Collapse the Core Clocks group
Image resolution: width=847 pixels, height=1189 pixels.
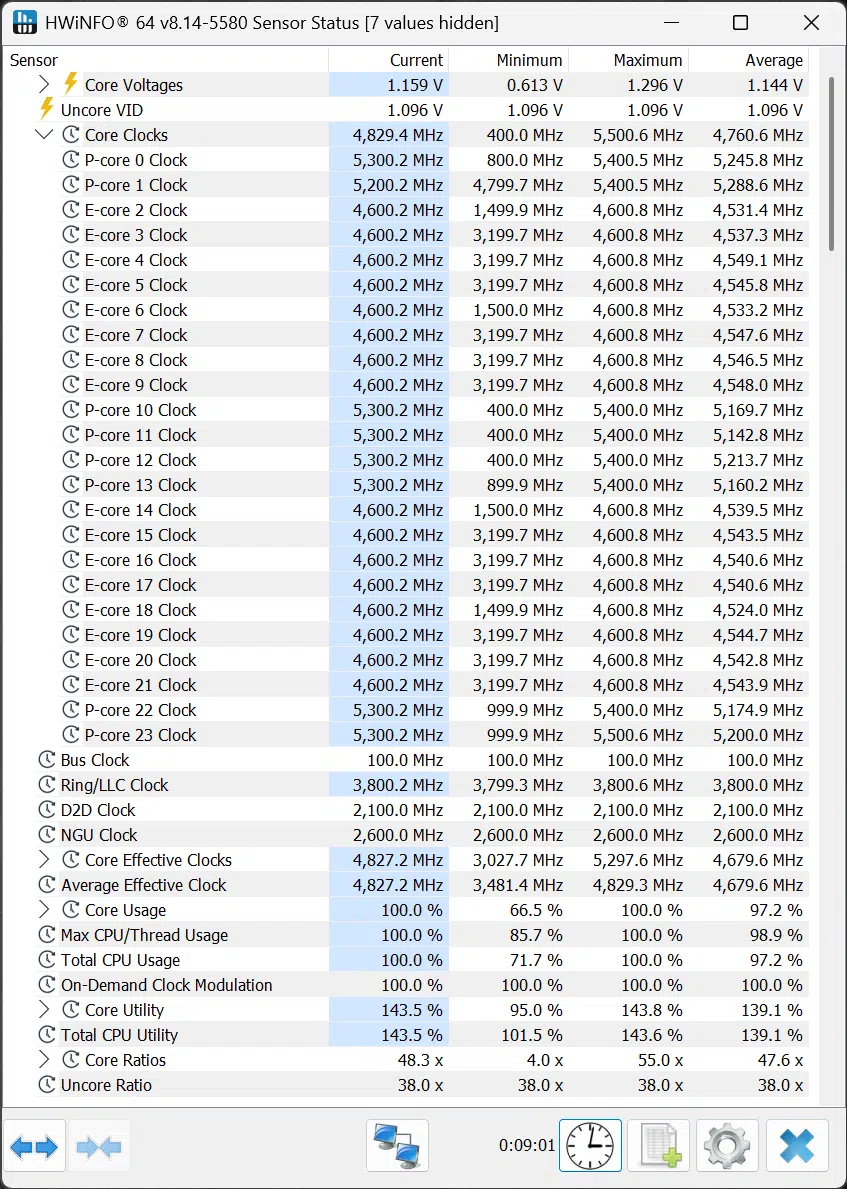(x=44, y=134)
